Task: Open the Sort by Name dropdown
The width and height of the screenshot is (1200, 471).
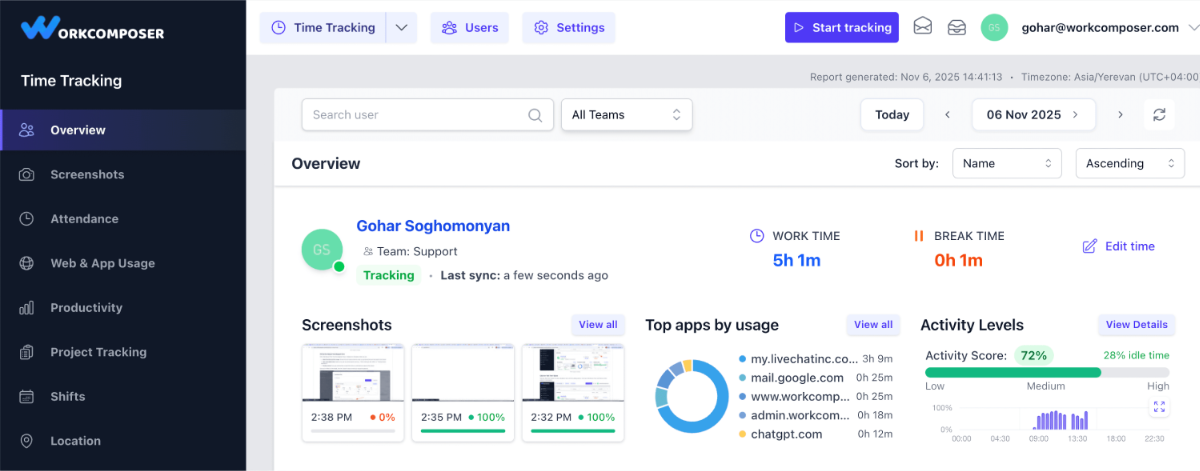Action: coord(1007,163)
